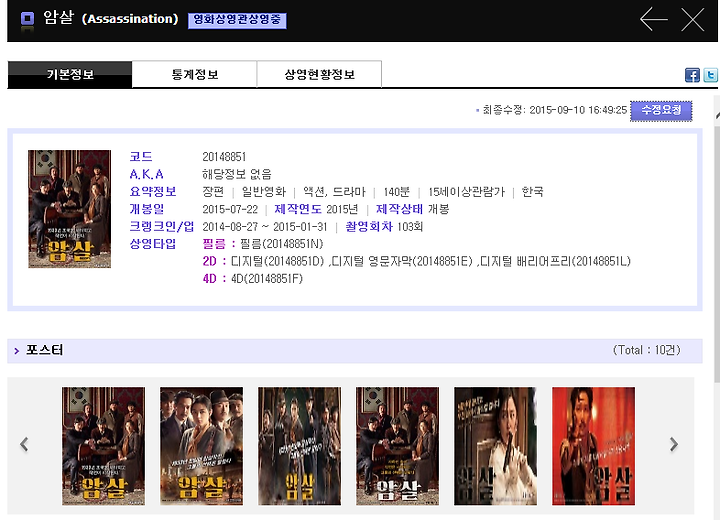Click the Total : 10건 count
Image resolution: width=720 pixels, height=520 pixels.
647,350
